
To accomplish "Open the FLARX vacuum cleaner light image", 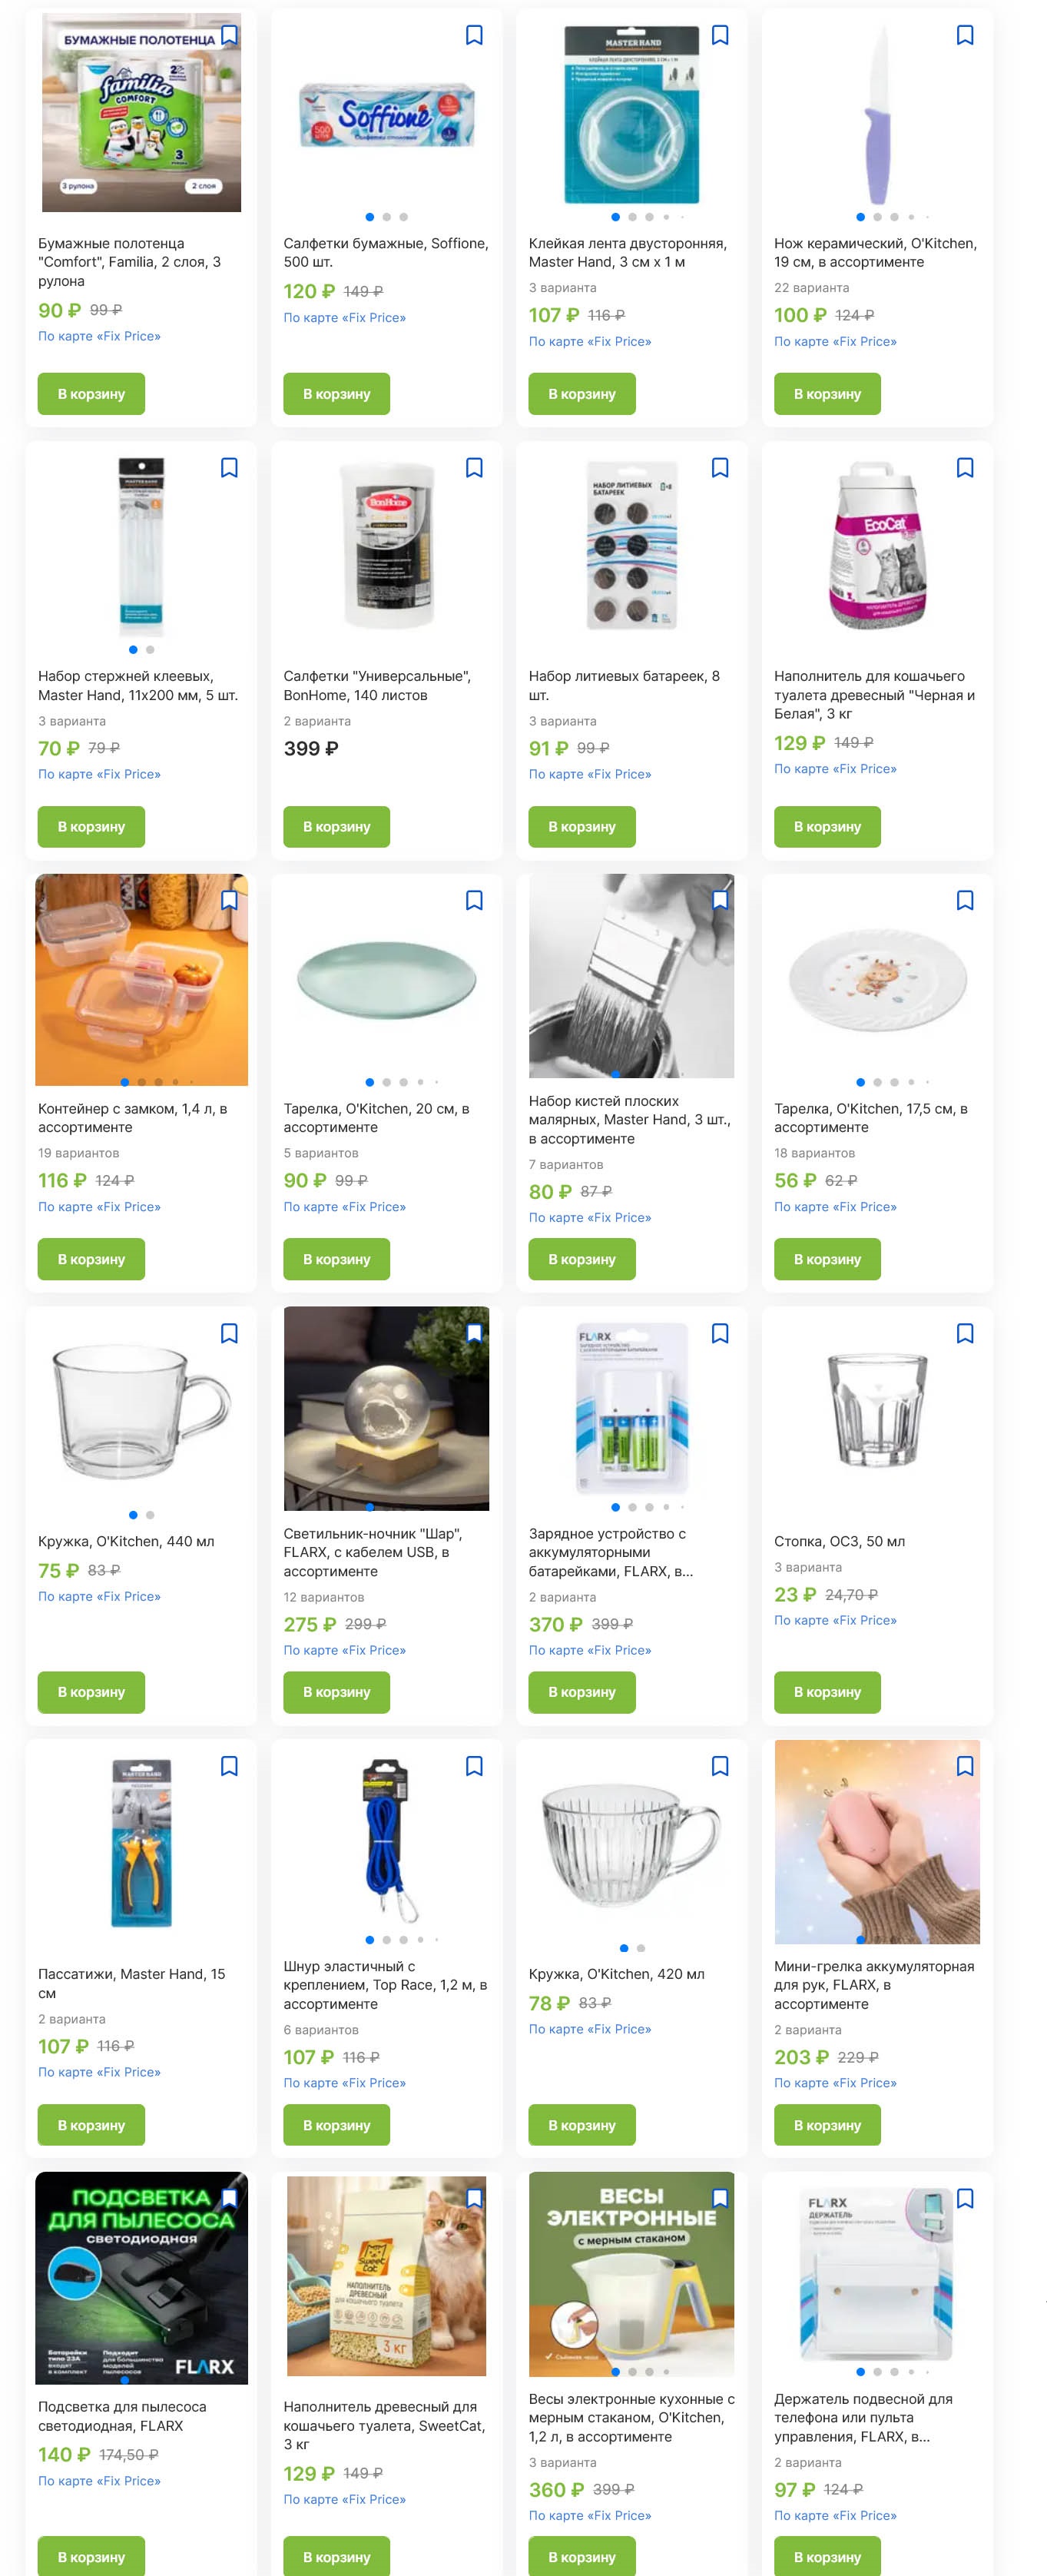I will (x=141, y=2277).
